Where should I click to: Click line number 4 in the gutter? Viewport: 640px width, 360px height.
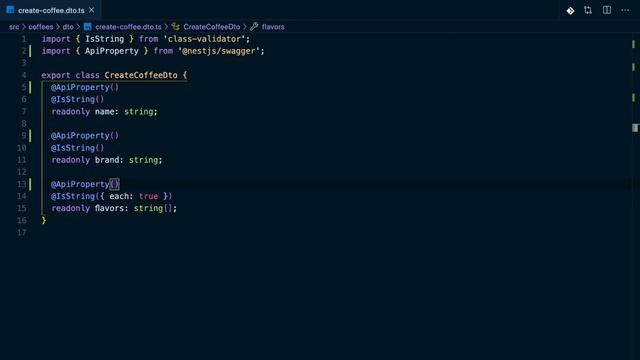pyautogui.click(x=24, y=76)
